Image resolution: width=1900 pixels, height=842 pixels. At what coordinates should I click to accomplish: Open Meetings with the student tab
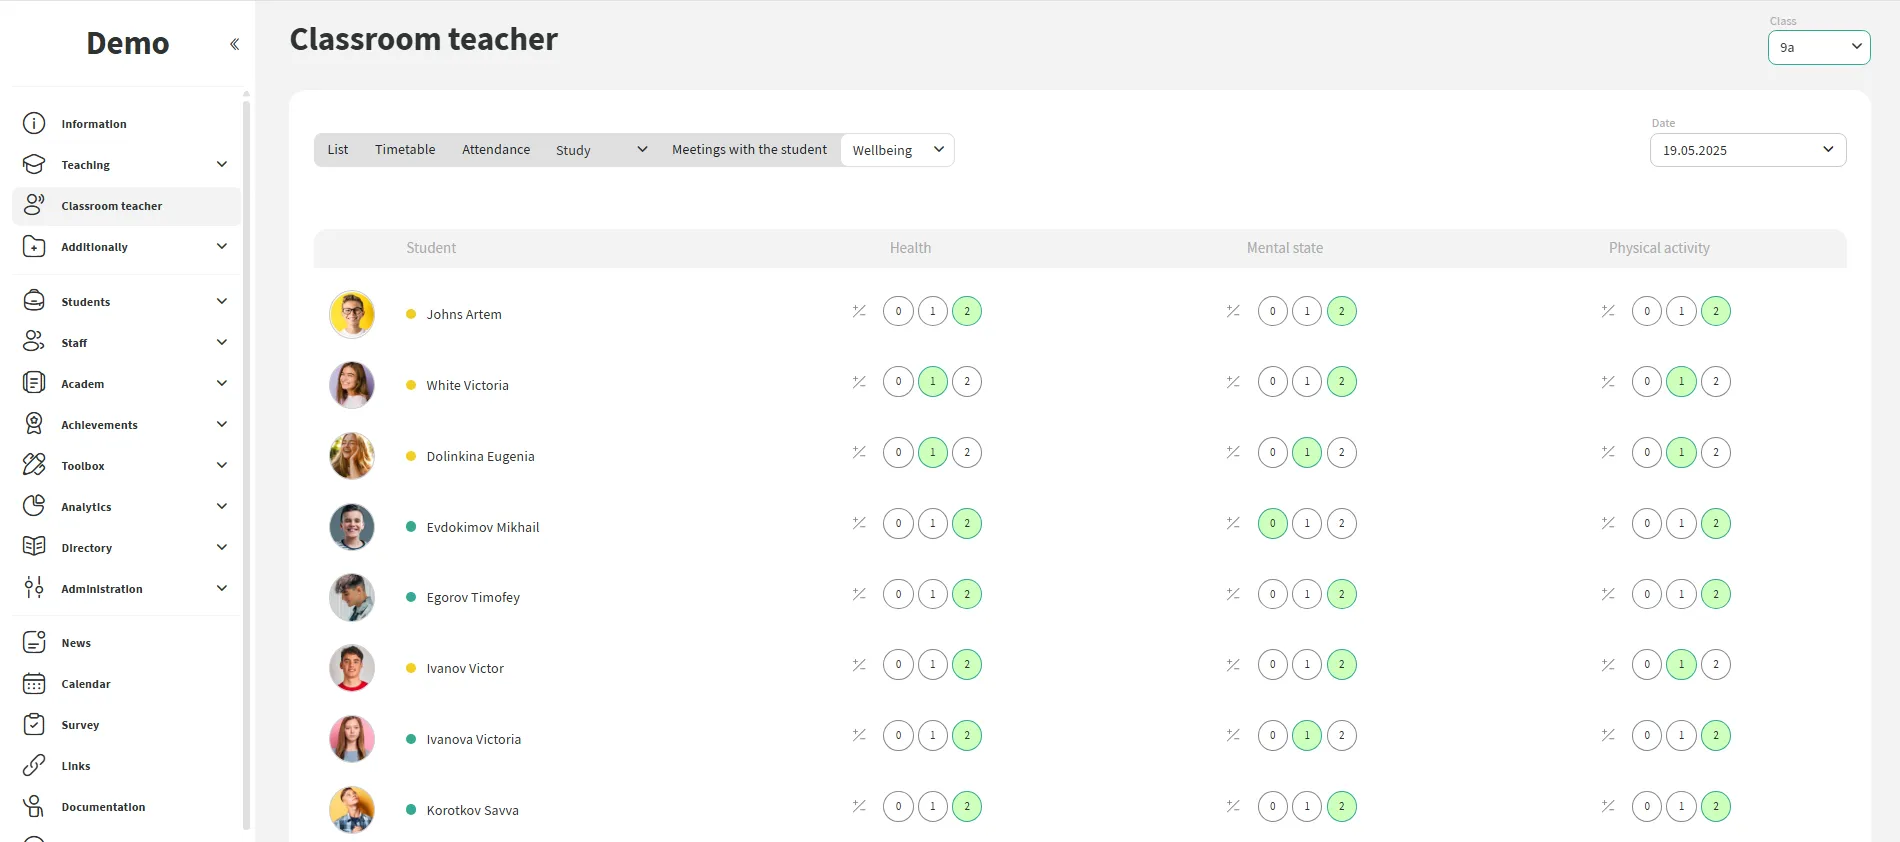(749, 150)
